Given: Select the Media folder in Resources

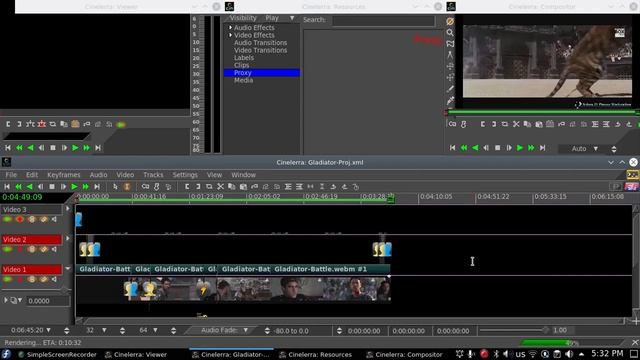Looking at the screenshot, I should coord(243,80).
